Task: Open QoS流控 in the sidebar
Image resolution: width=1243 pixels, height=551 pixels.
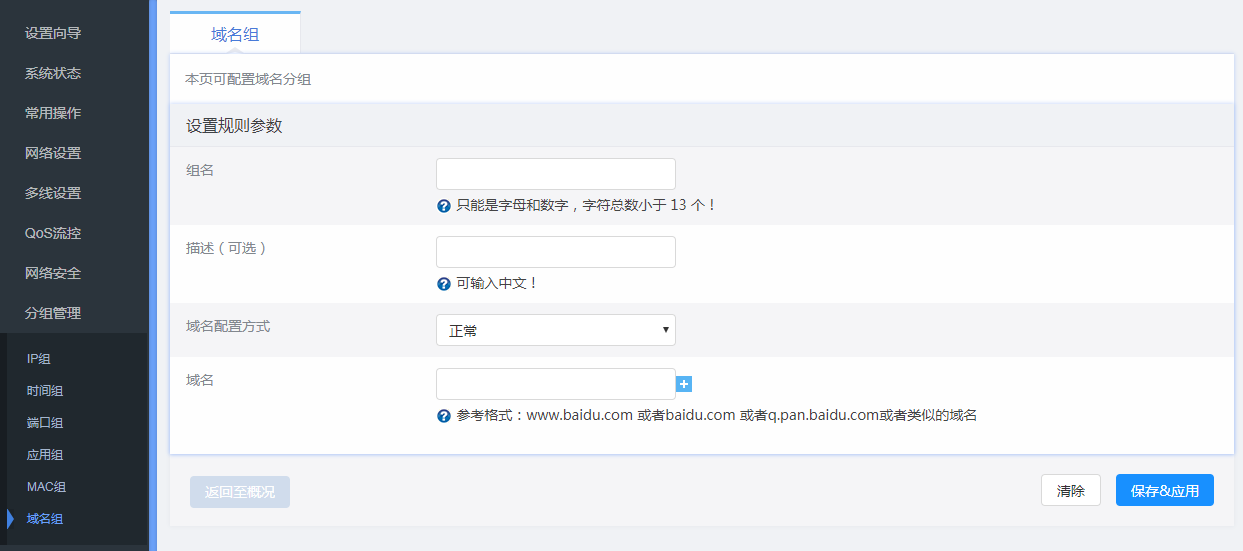Action: pyautogui.click(x=53, y=233)
